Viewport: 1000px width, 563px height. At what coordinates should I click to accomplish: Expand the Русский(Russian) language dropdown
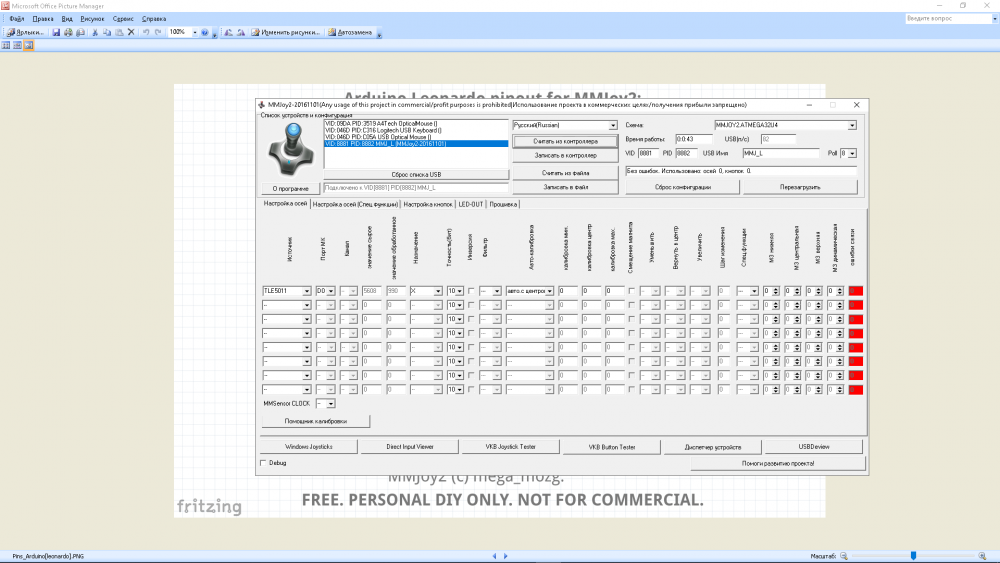611,125
